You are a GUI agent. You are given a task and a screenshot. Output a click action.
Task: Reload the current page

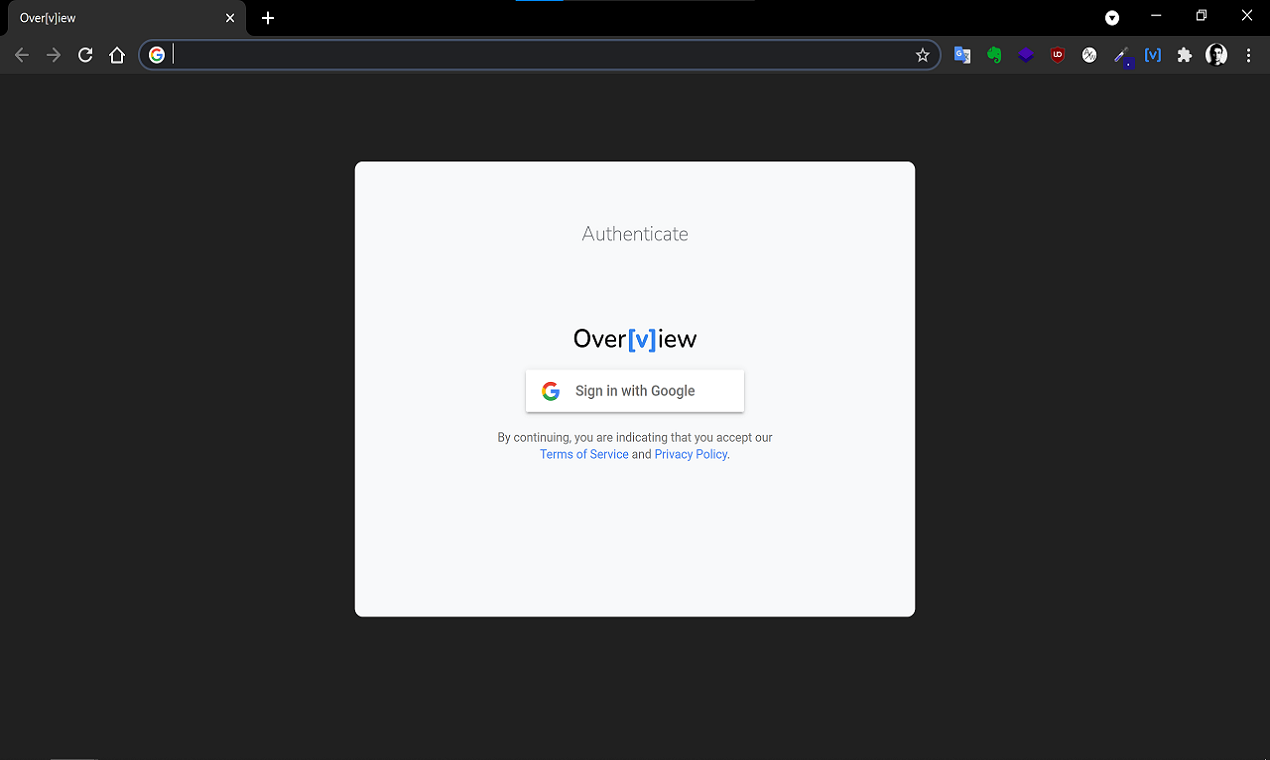point(85,55)
